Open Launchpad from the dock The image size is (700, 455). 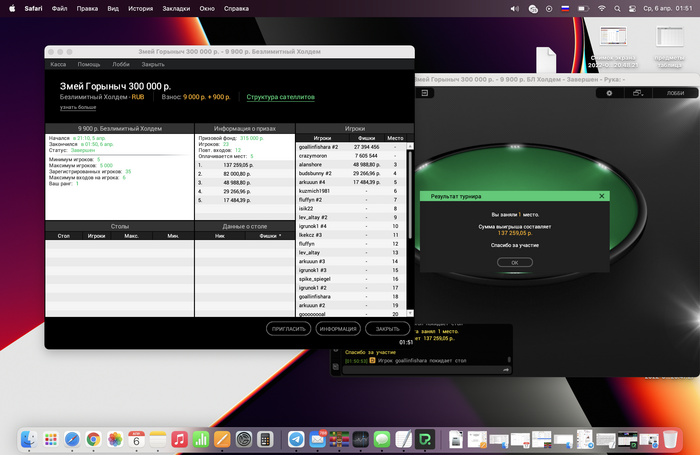point(51,440)
